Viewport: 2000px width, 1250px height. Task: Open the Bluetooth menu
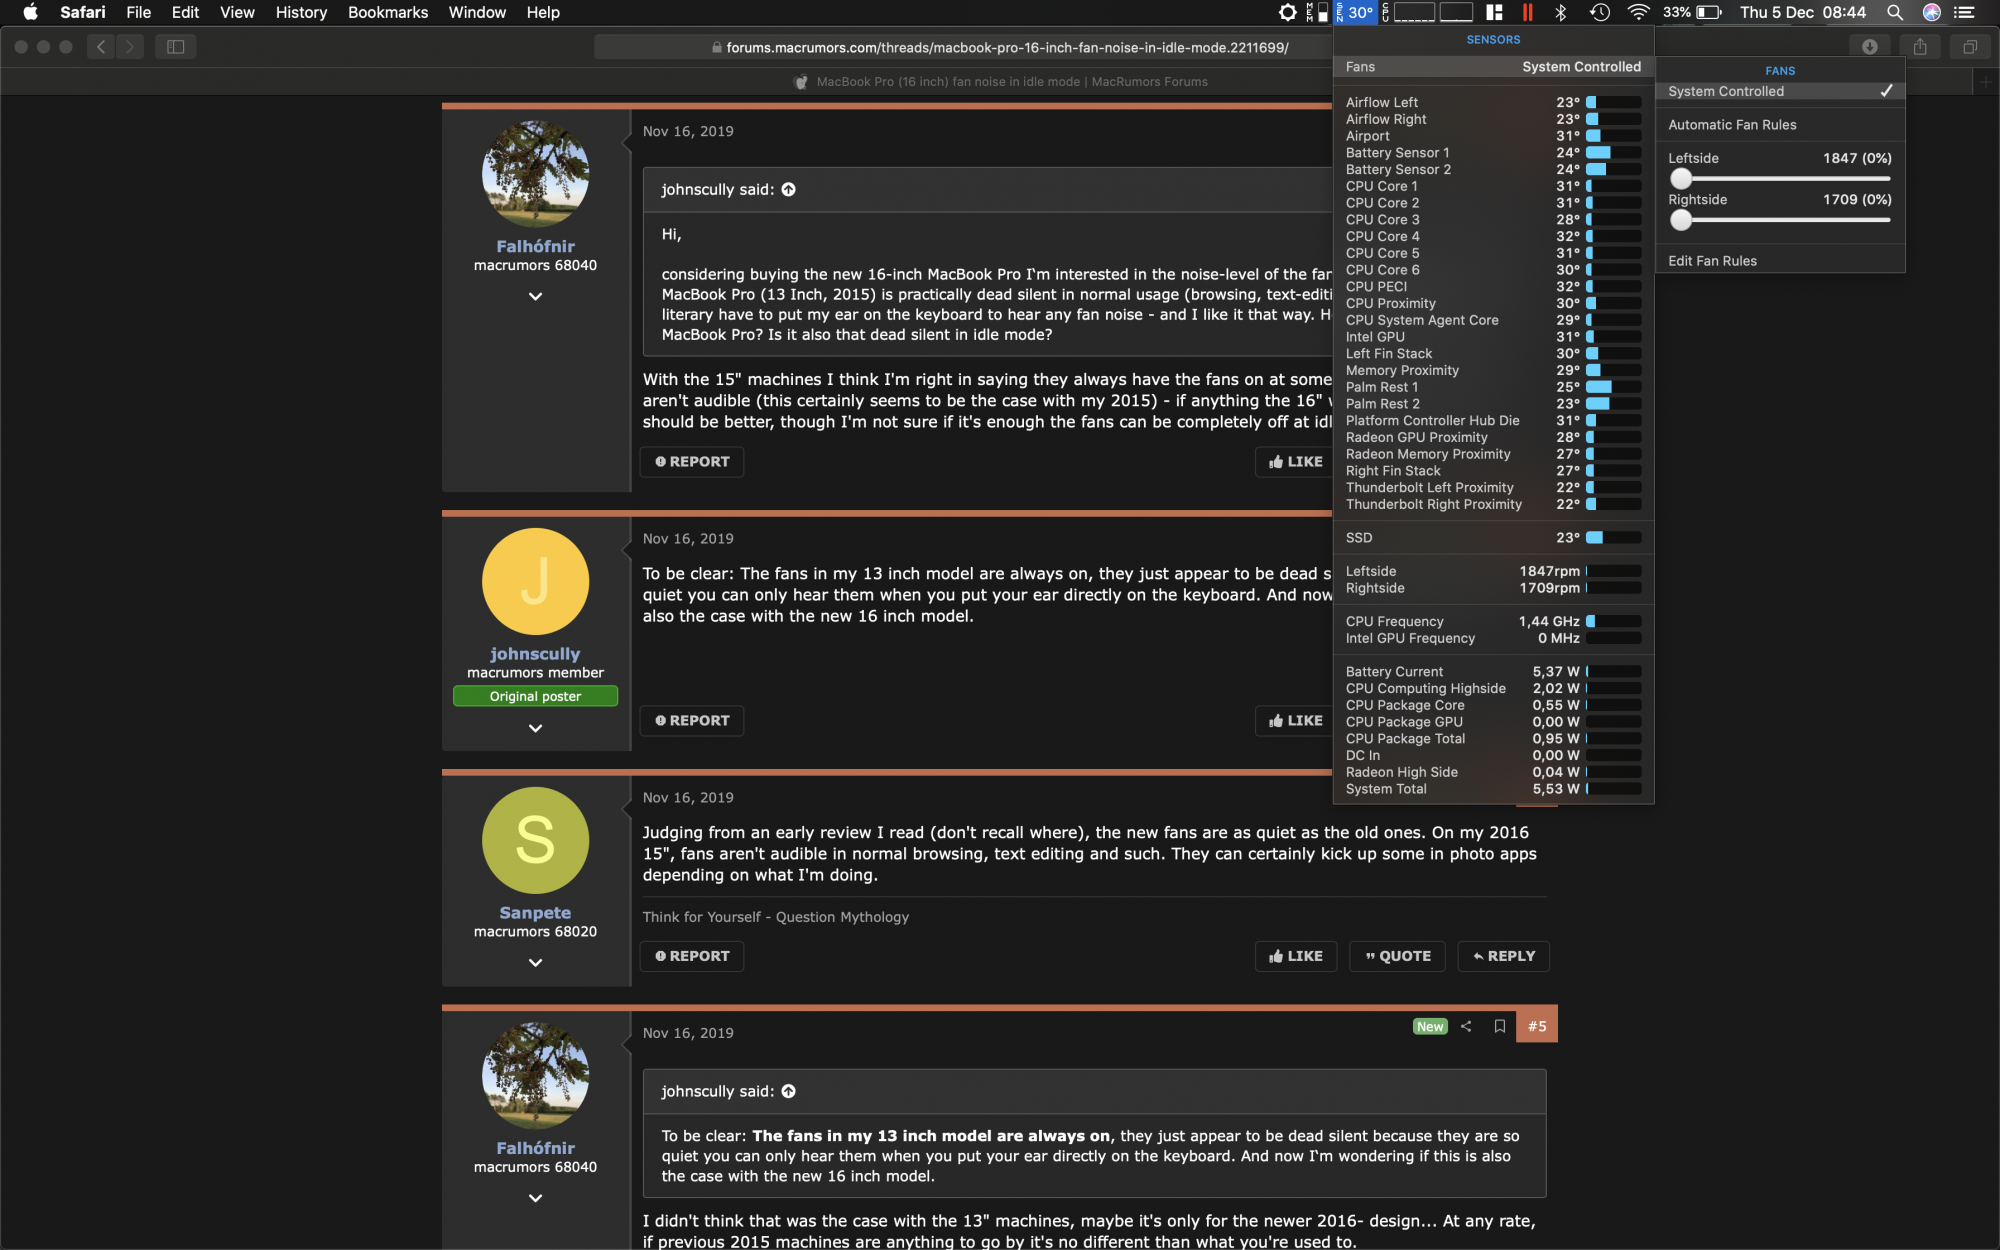coord(1560,12)
